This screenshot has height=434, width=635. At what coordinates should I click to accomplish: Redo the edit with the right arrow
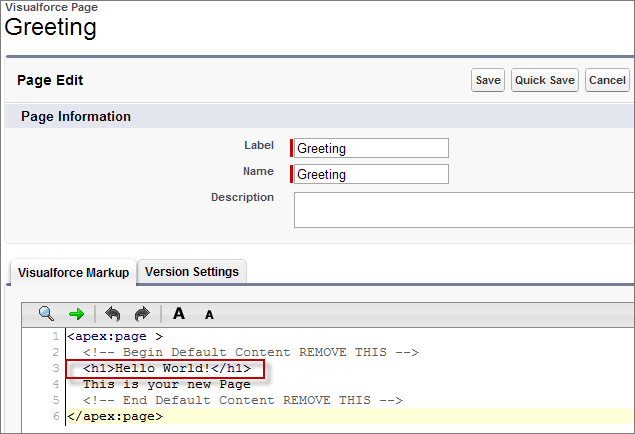click(x=142, y=314)
